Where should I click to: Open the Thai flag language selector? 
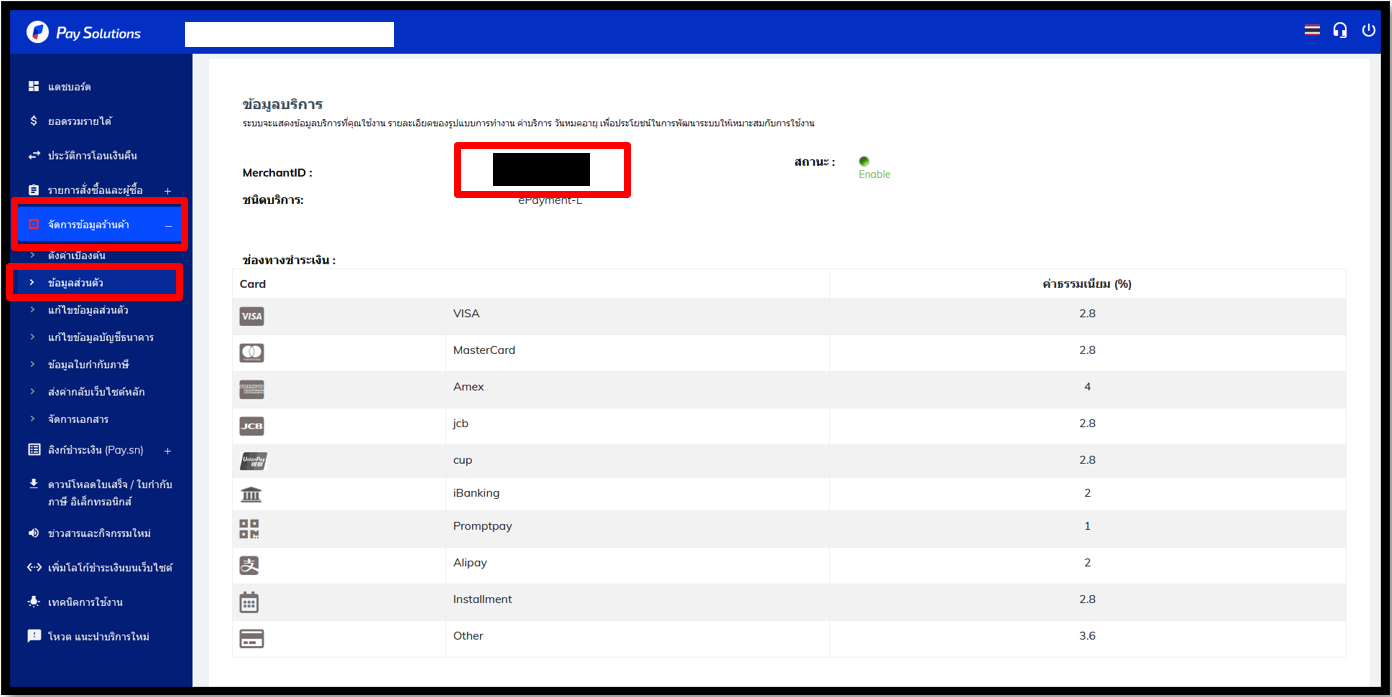[1312, 30]
